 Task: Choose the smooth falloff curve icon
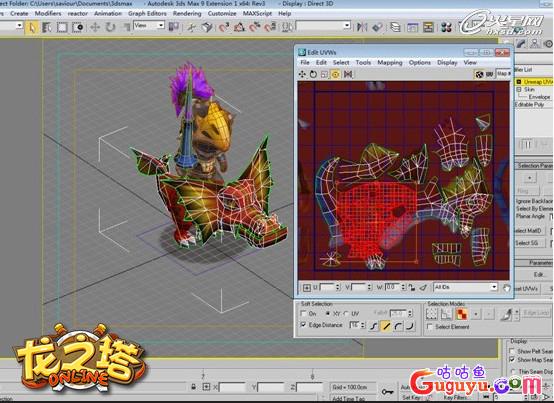tap(374, 326)
